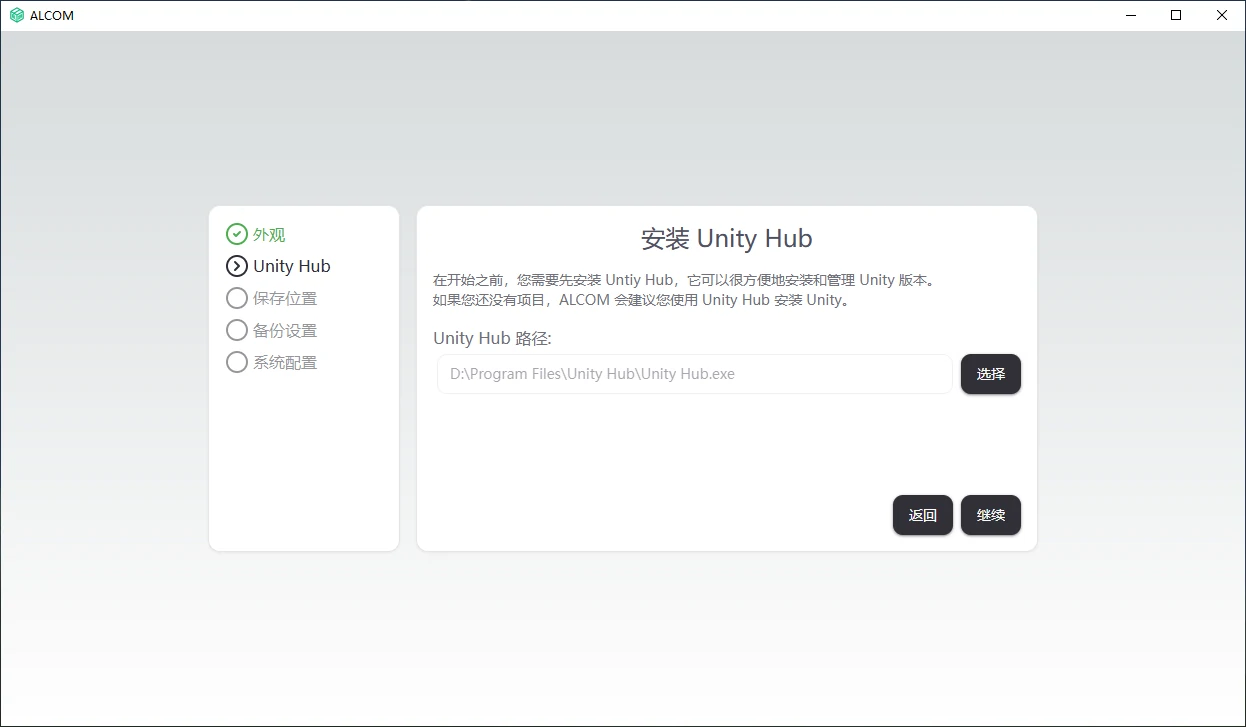Open the 系统配置 step in the sidebar
This screenshot has height=727, width=1246.
[x=285, y=362]
